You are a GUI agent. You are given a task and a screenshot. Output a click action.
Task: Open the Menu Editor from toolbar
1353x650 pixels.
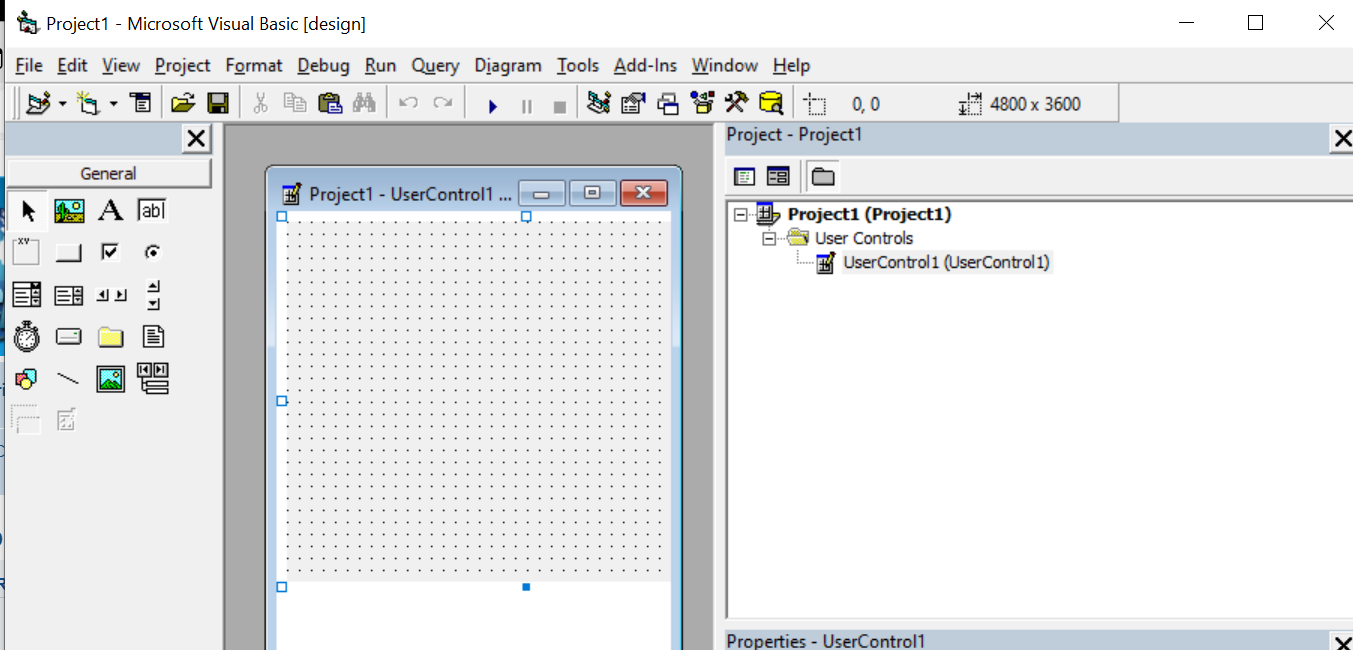coord(141,103)
